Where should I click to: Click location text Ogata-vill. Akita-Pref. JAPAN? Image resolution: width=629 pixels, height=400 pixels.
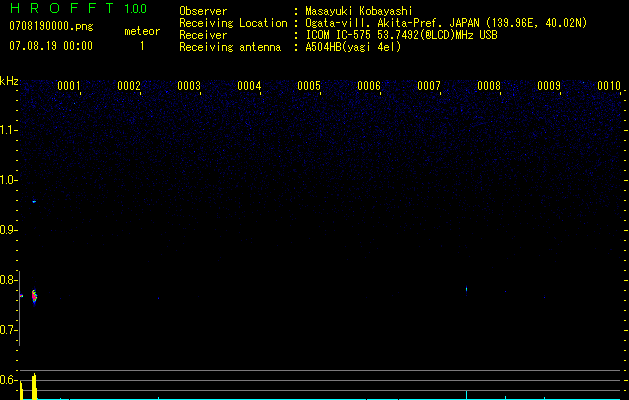click(x=392, y=23)
